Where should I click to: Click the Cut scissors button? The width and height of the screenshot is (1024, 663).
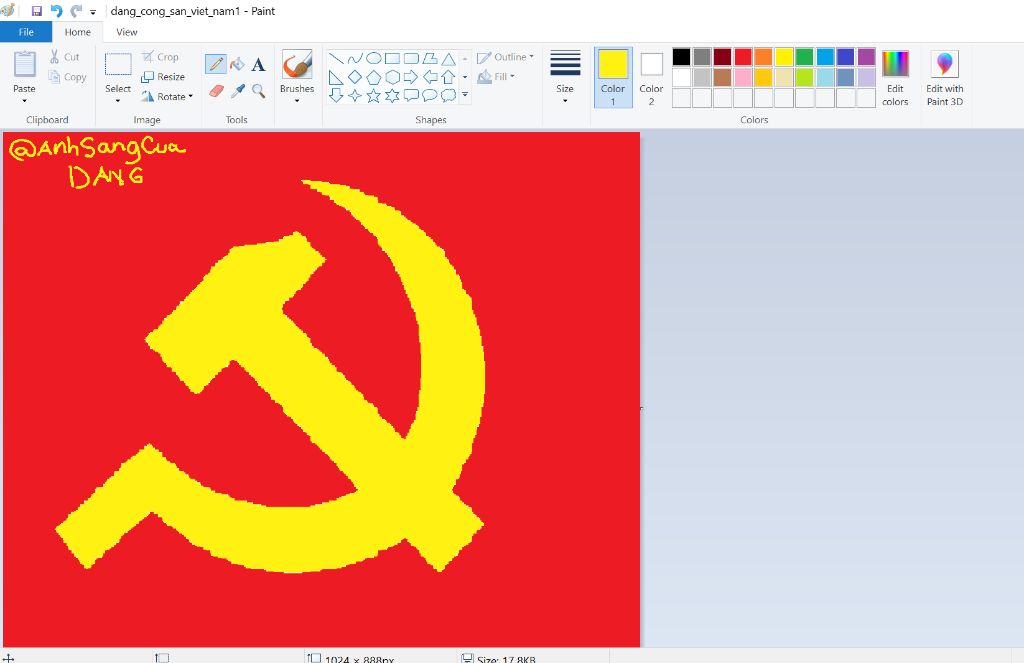(64, 57)
